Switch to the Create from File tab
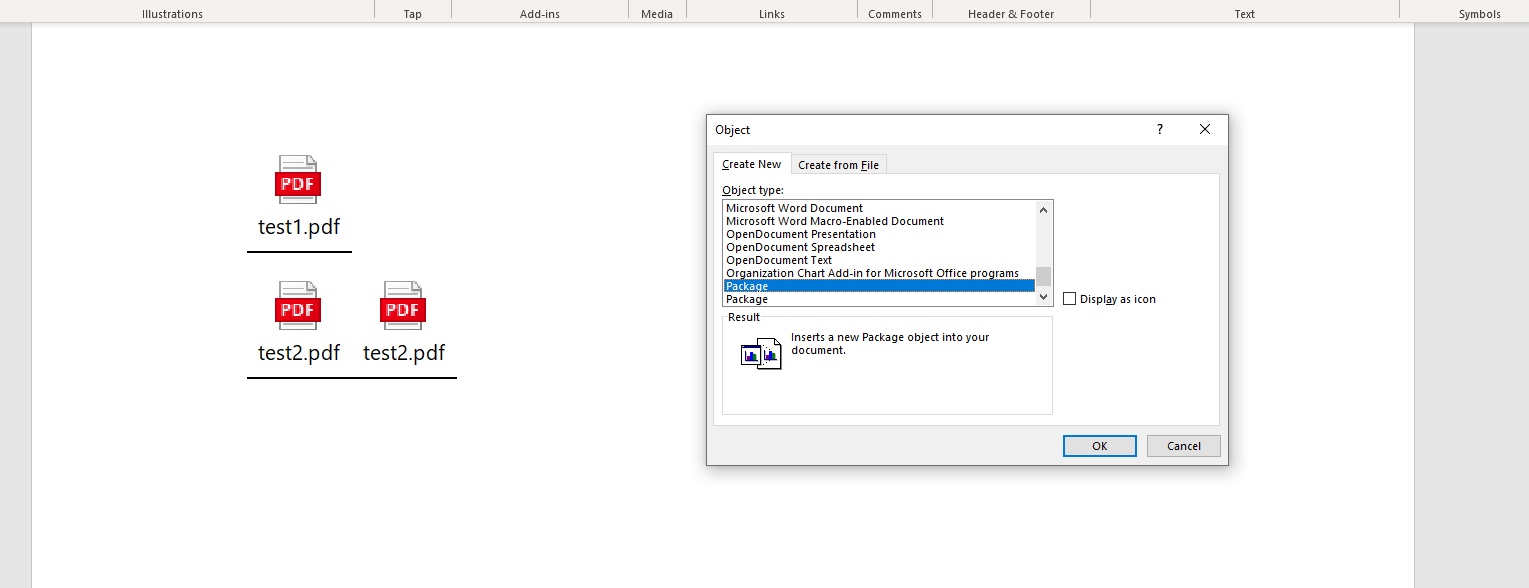 (838, 164)
